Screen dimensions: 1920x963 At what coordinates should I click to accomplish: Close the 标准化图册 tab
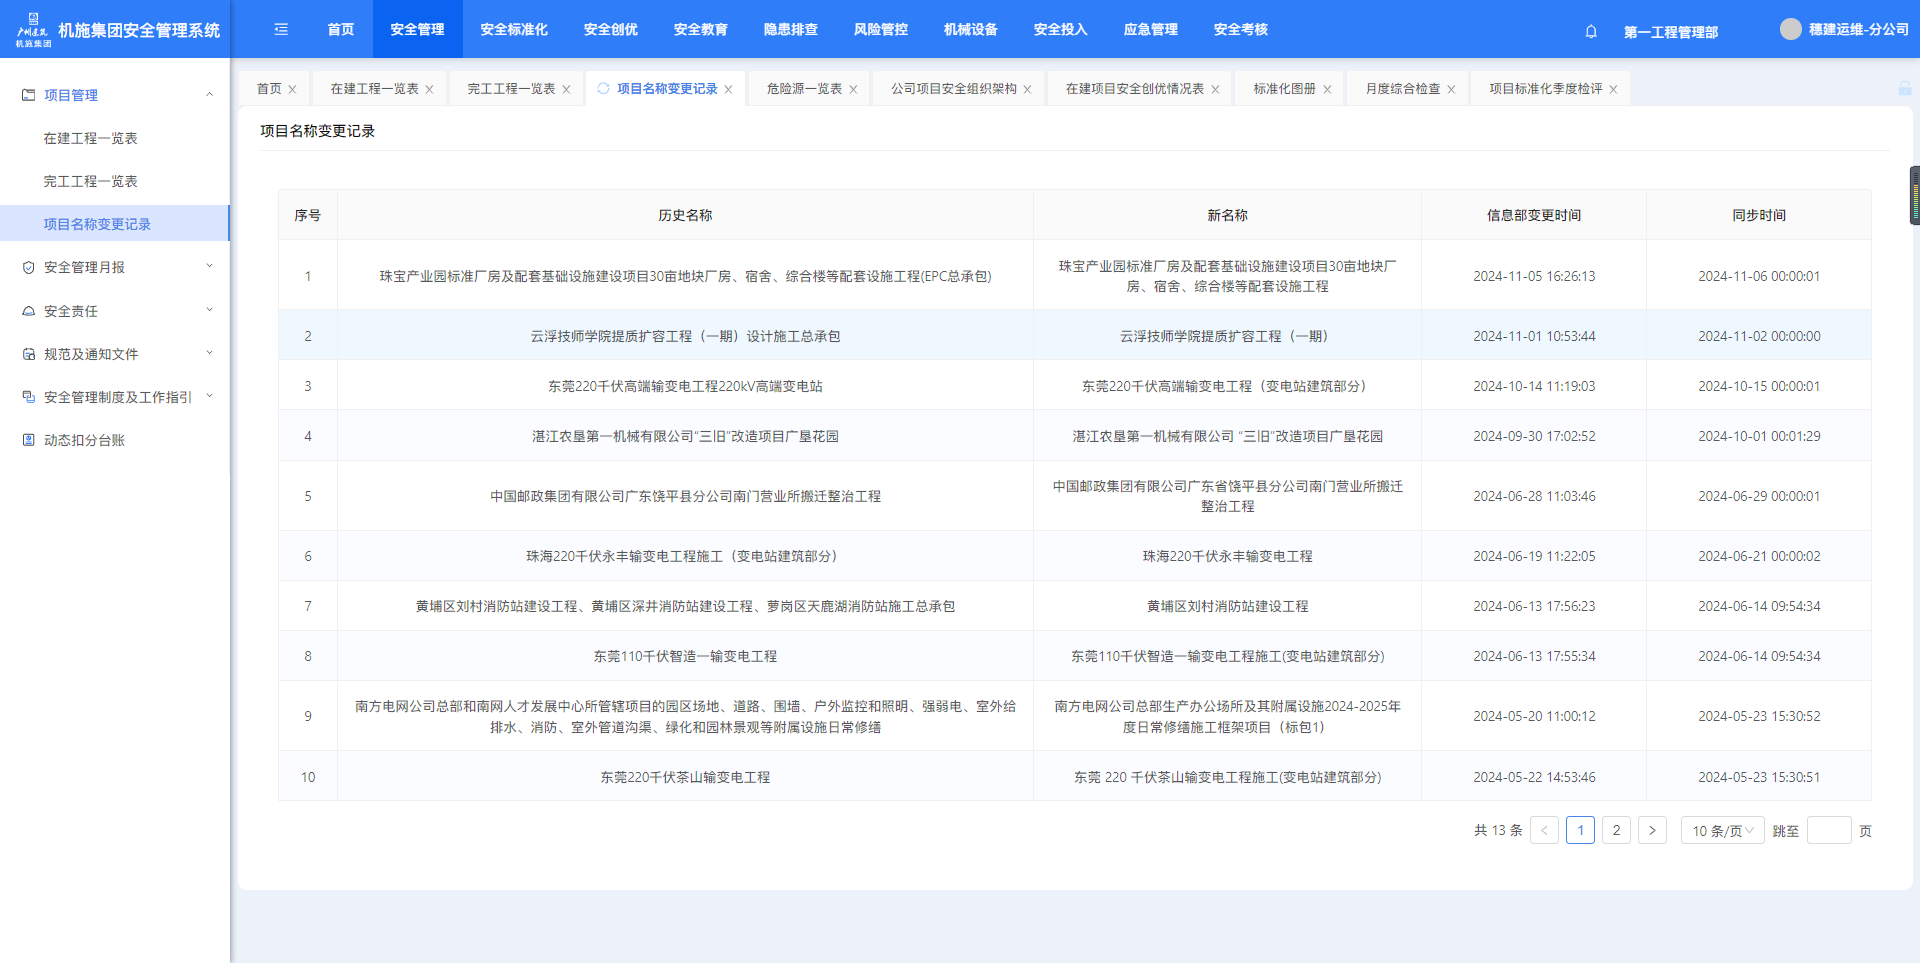pos(1327,89)
